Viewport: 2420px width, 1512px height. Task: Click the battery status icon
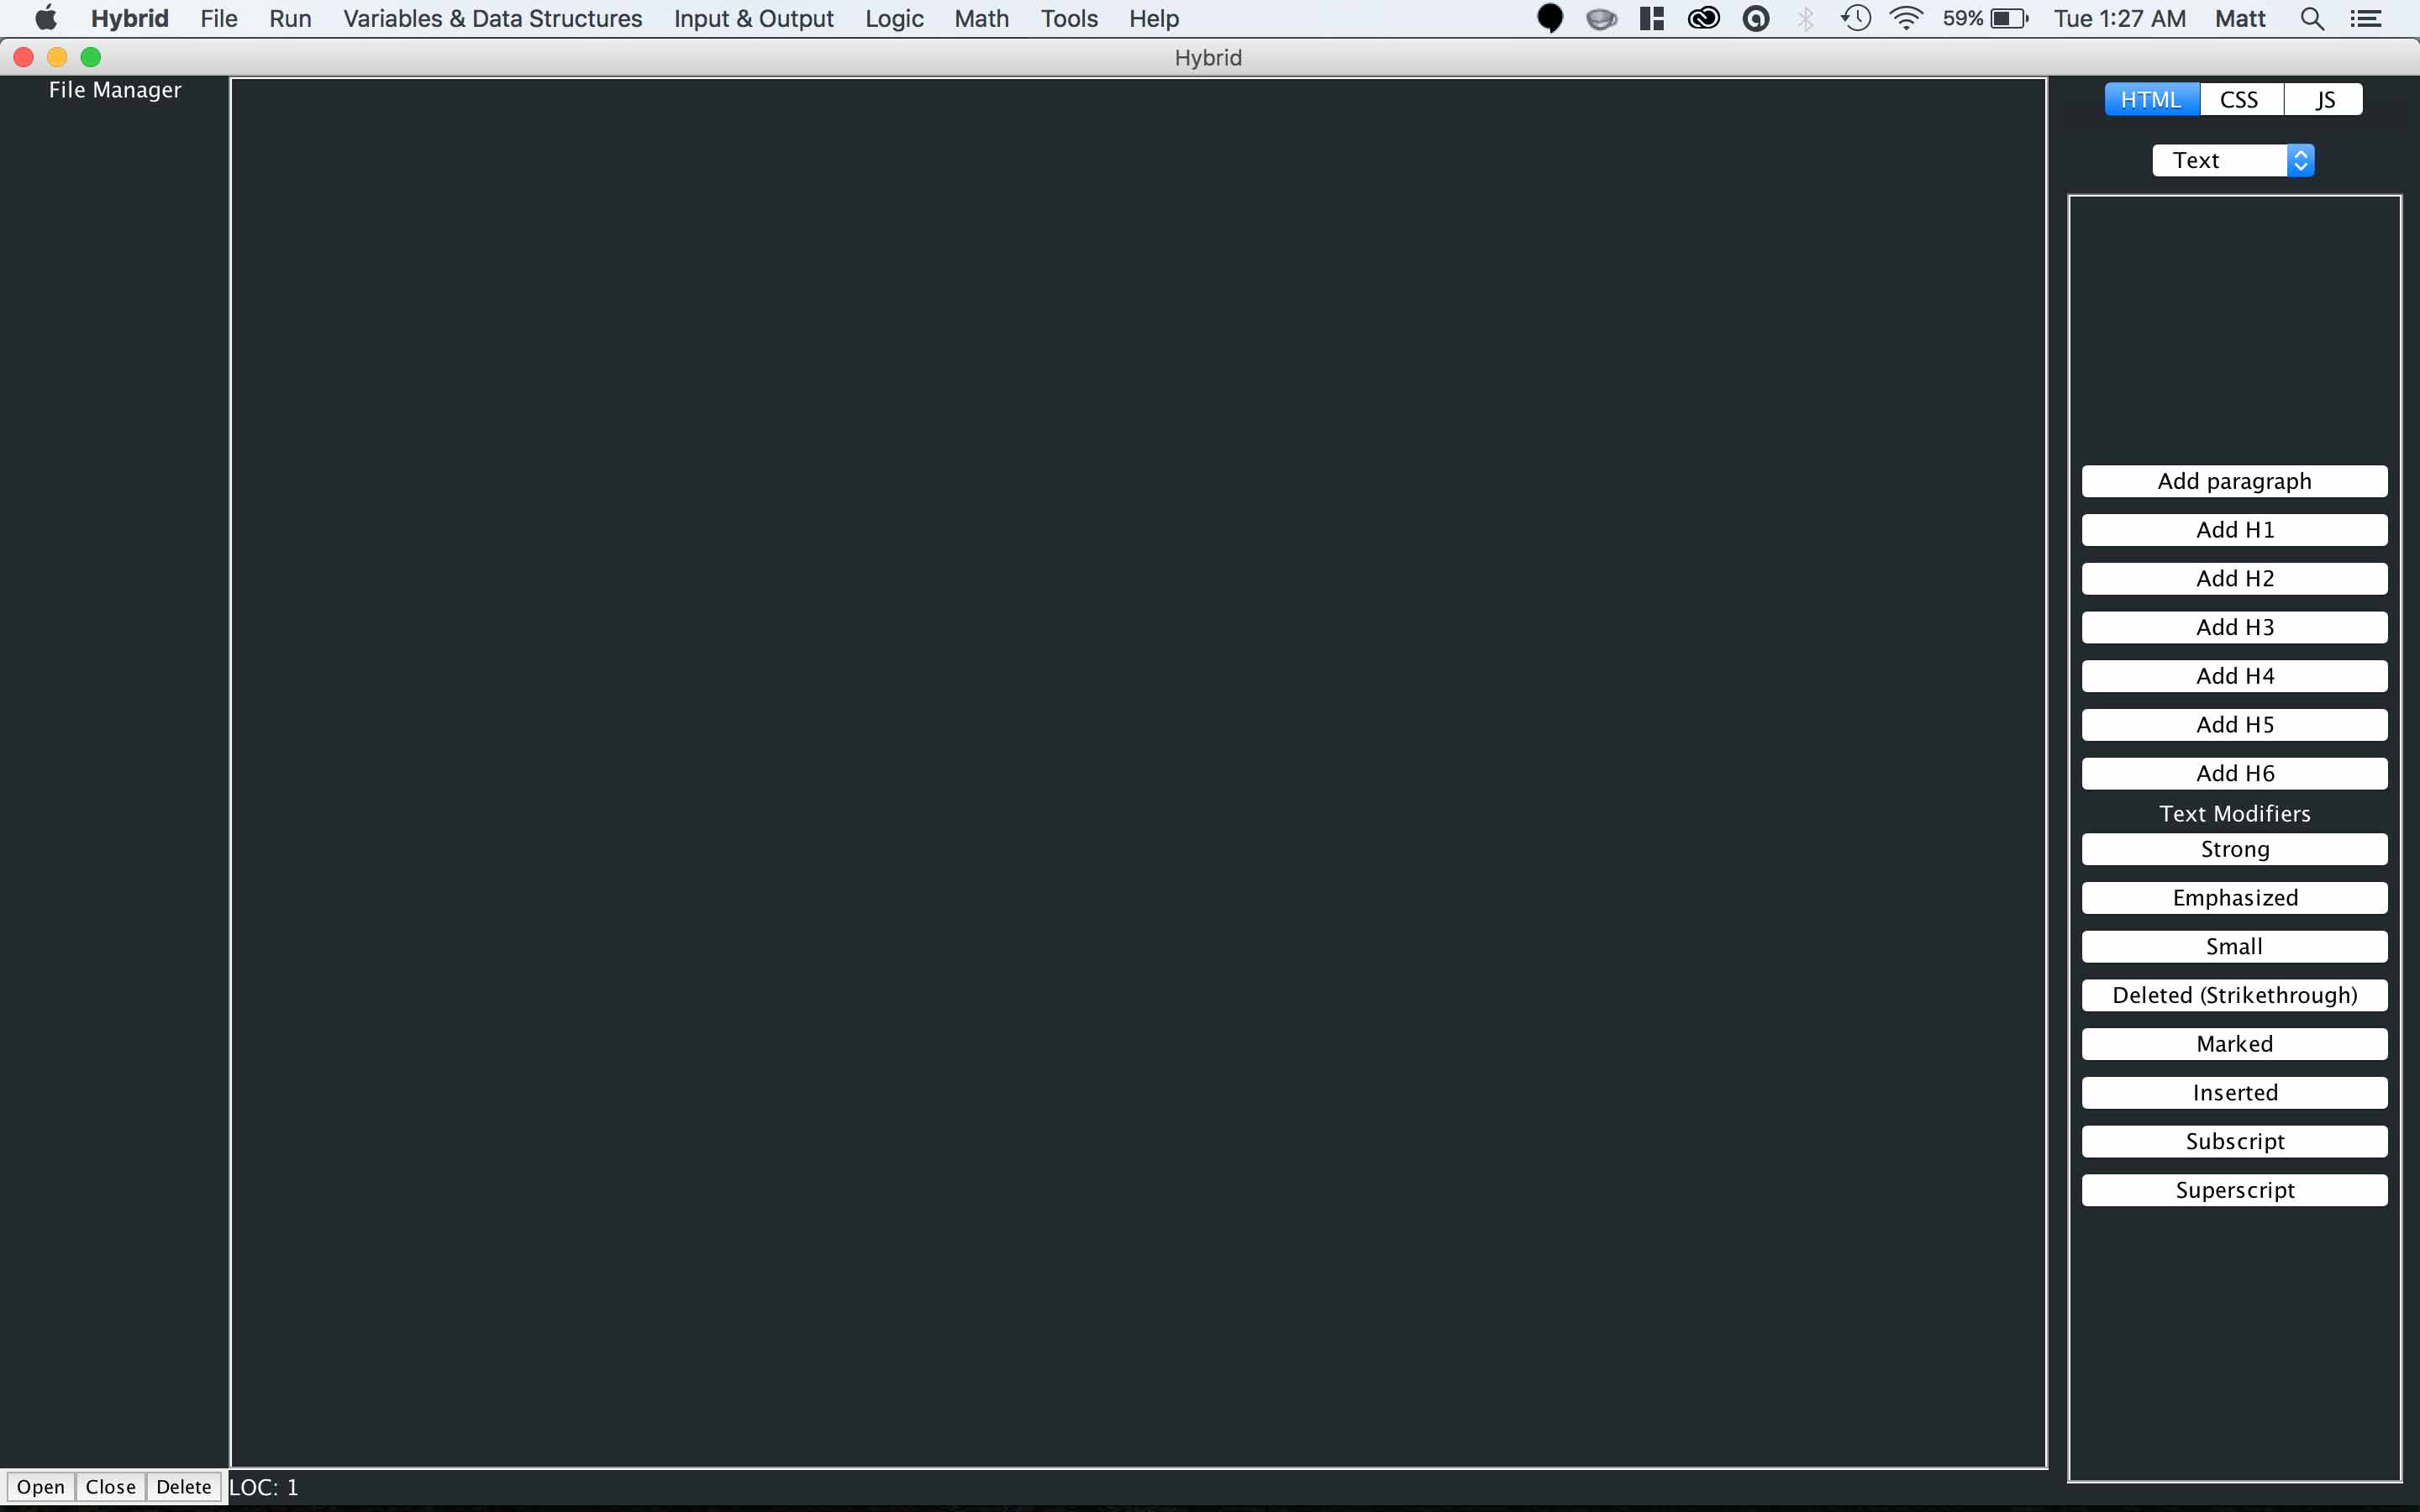2009,18
